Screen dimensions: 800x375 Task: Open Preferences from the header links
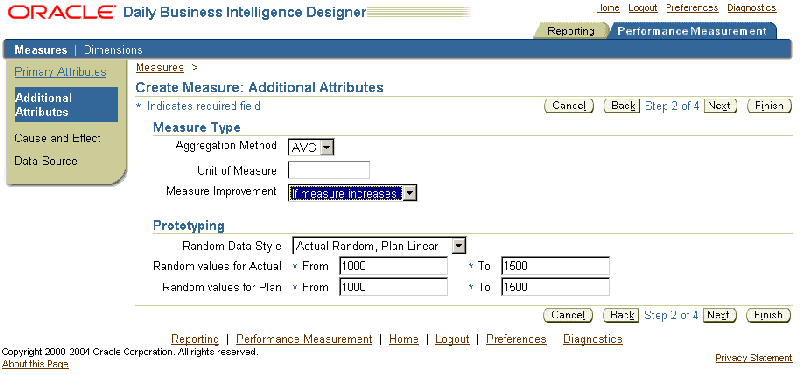[692, 8]
